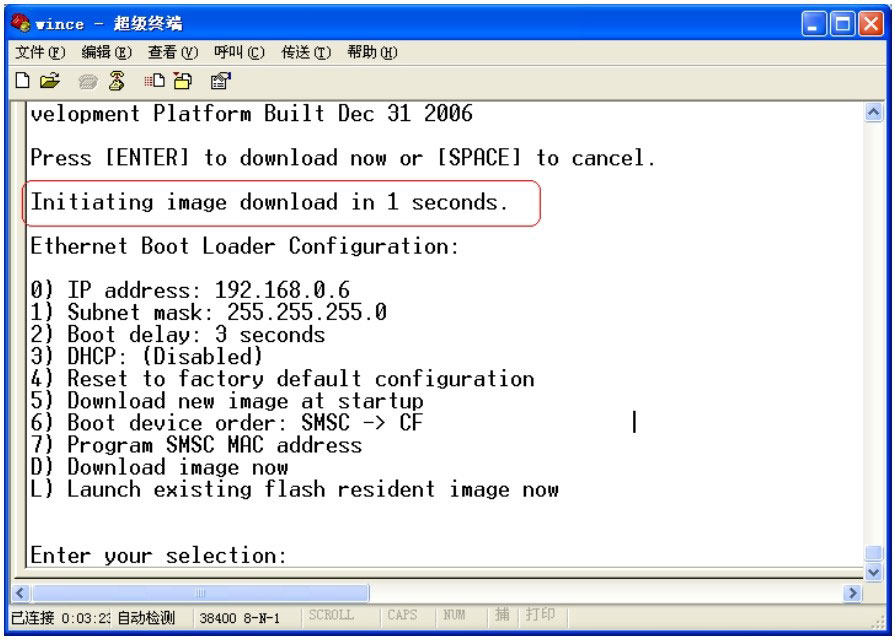Click the 'IP address: 192.168.0.6' line
This screenshot has width=895, height=643.
[190, 290]
